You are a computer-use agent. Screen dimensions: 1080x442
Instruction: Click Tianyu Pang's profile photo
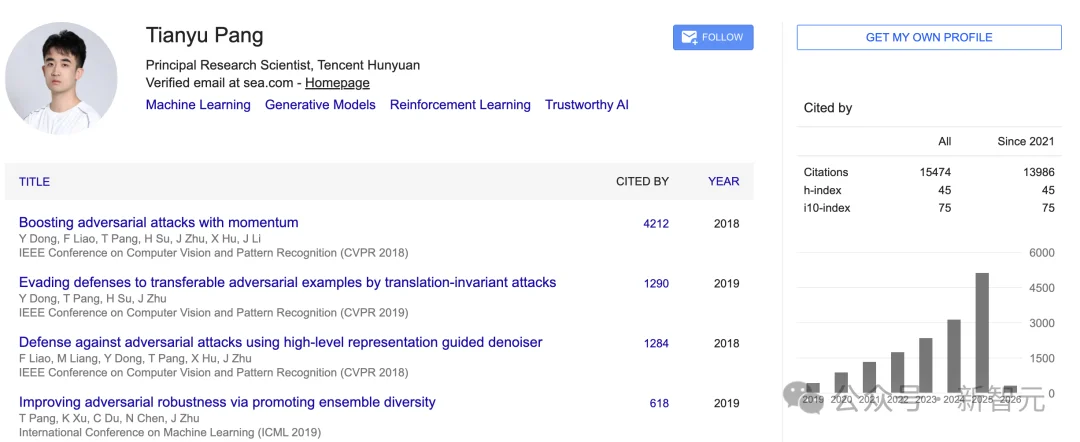point(61,77)
